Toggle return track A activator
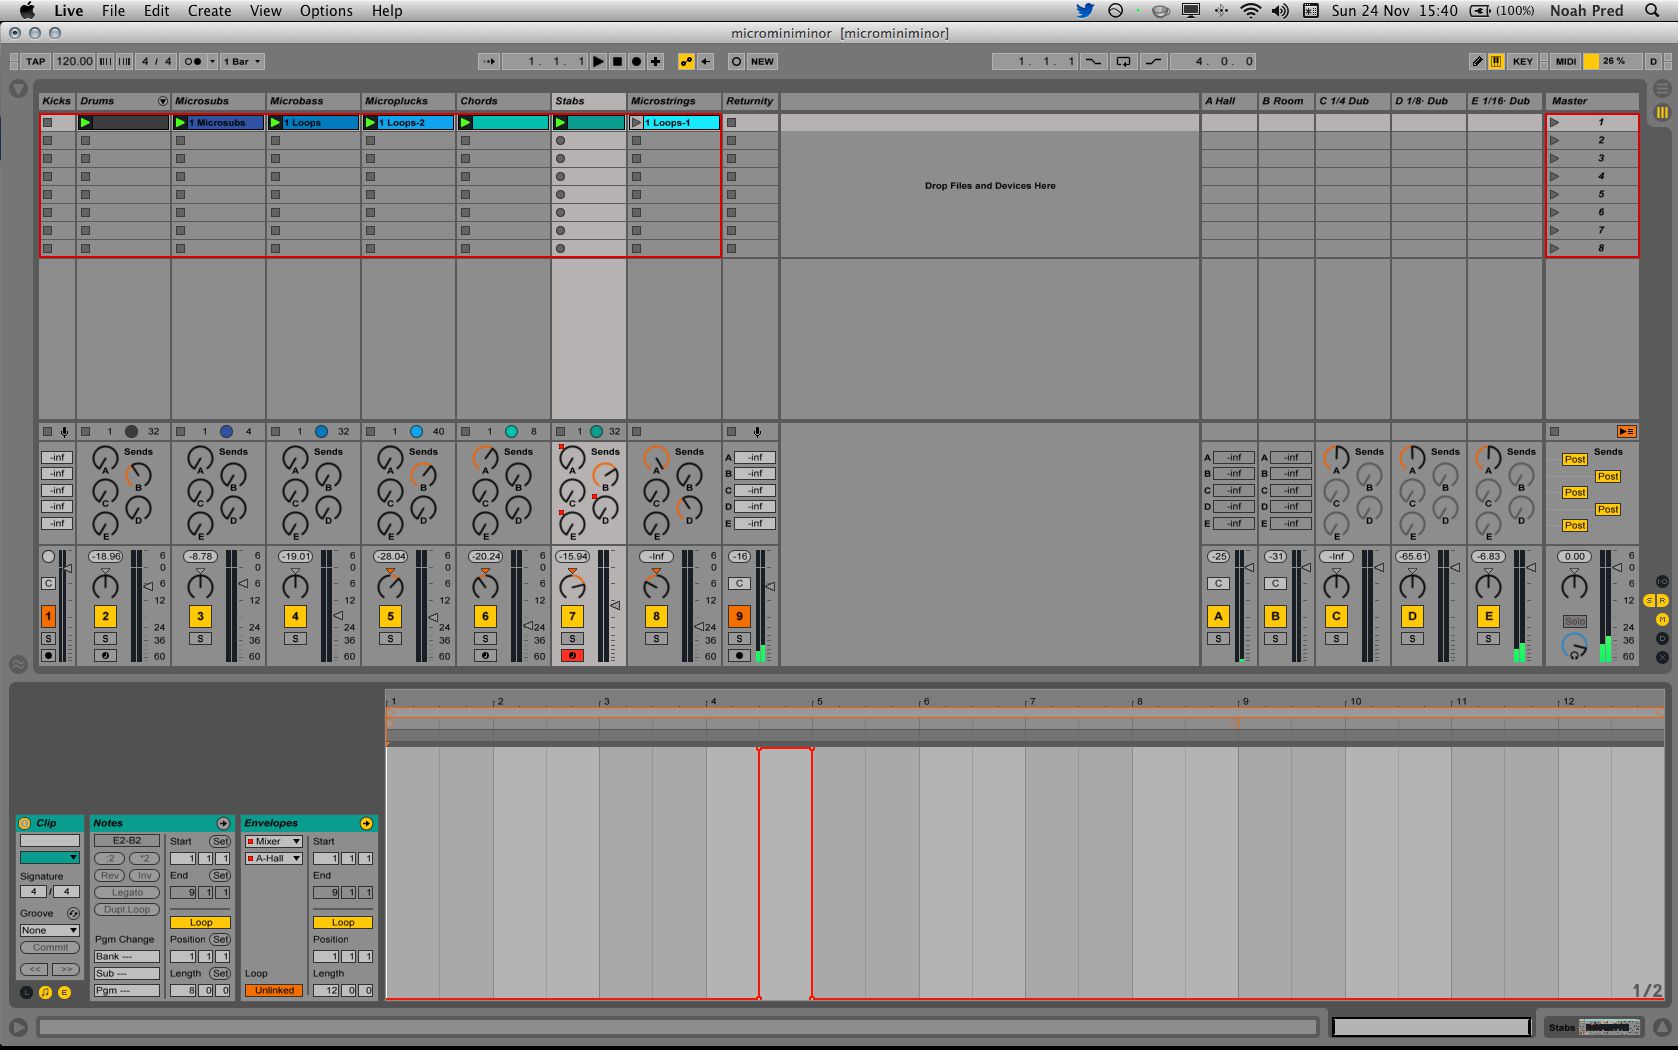This screenshot has height=1050, width=1678. tap(1218, 616)
